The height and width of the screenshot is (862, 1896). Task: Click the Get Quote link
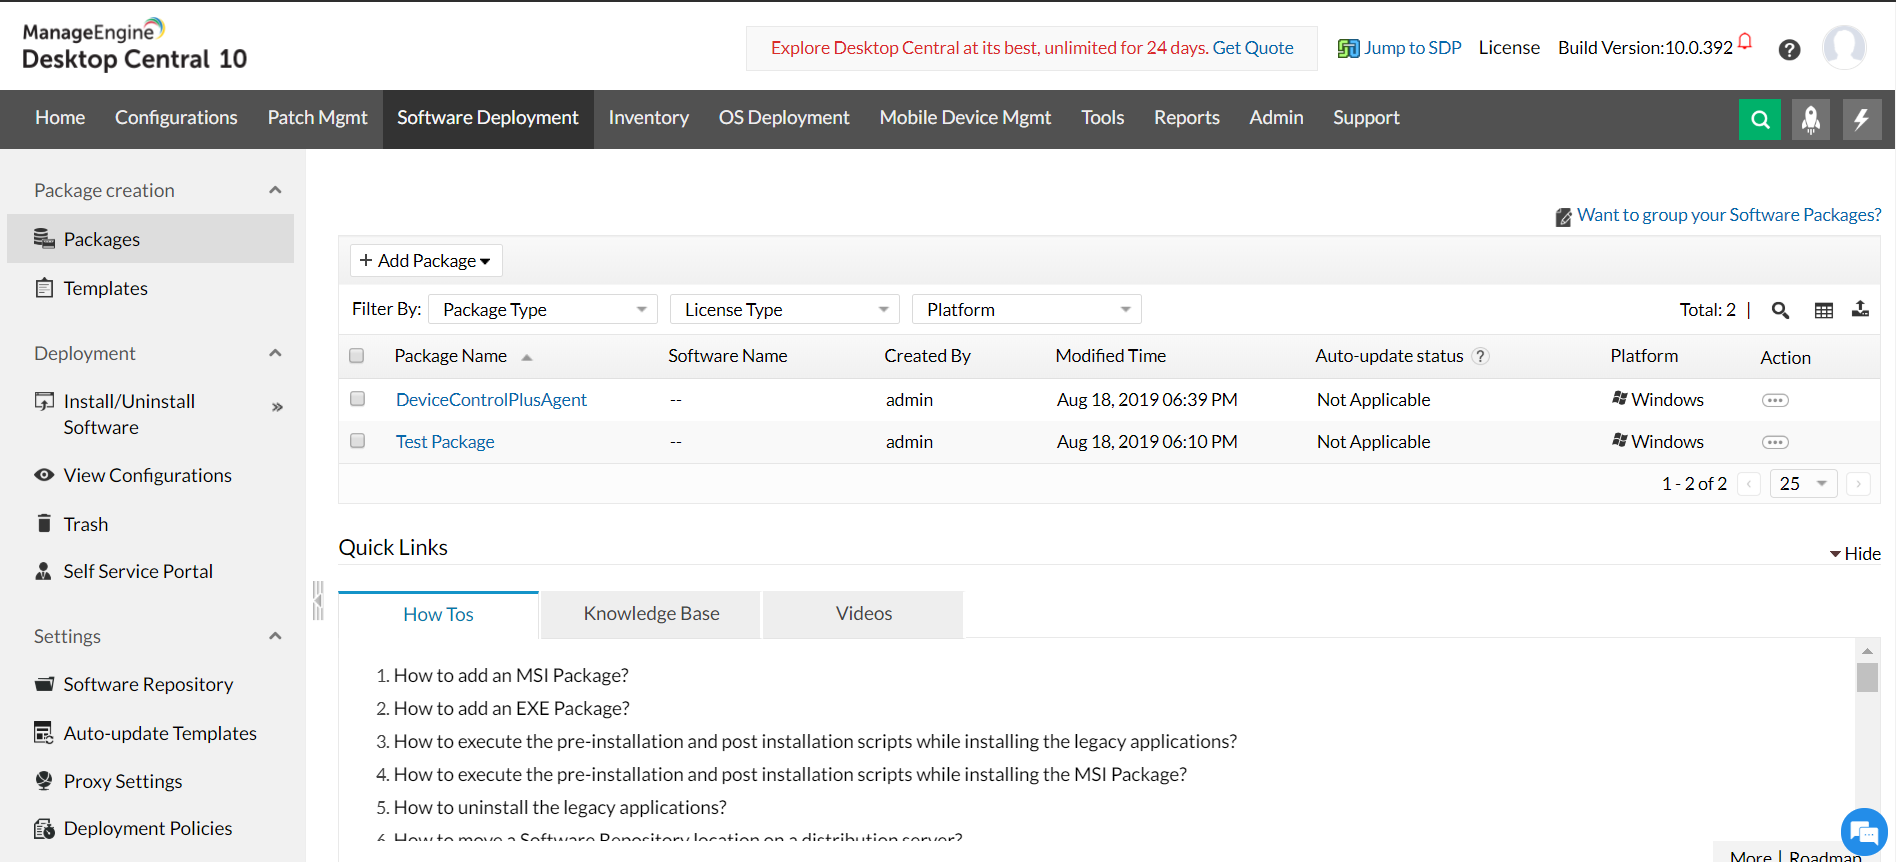[x=1252, y=48]
